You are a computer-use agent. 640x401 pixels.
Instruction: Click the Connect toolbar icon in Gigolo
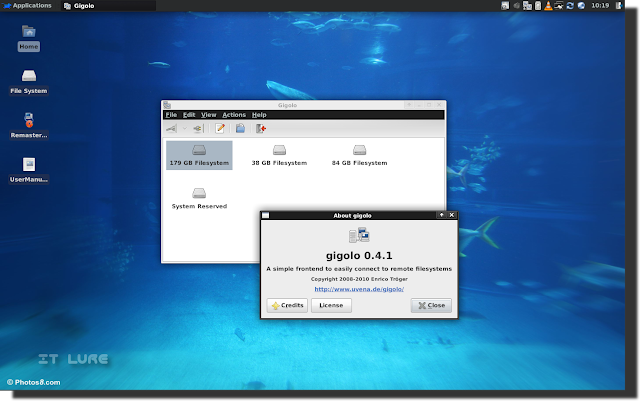[171, 129]
